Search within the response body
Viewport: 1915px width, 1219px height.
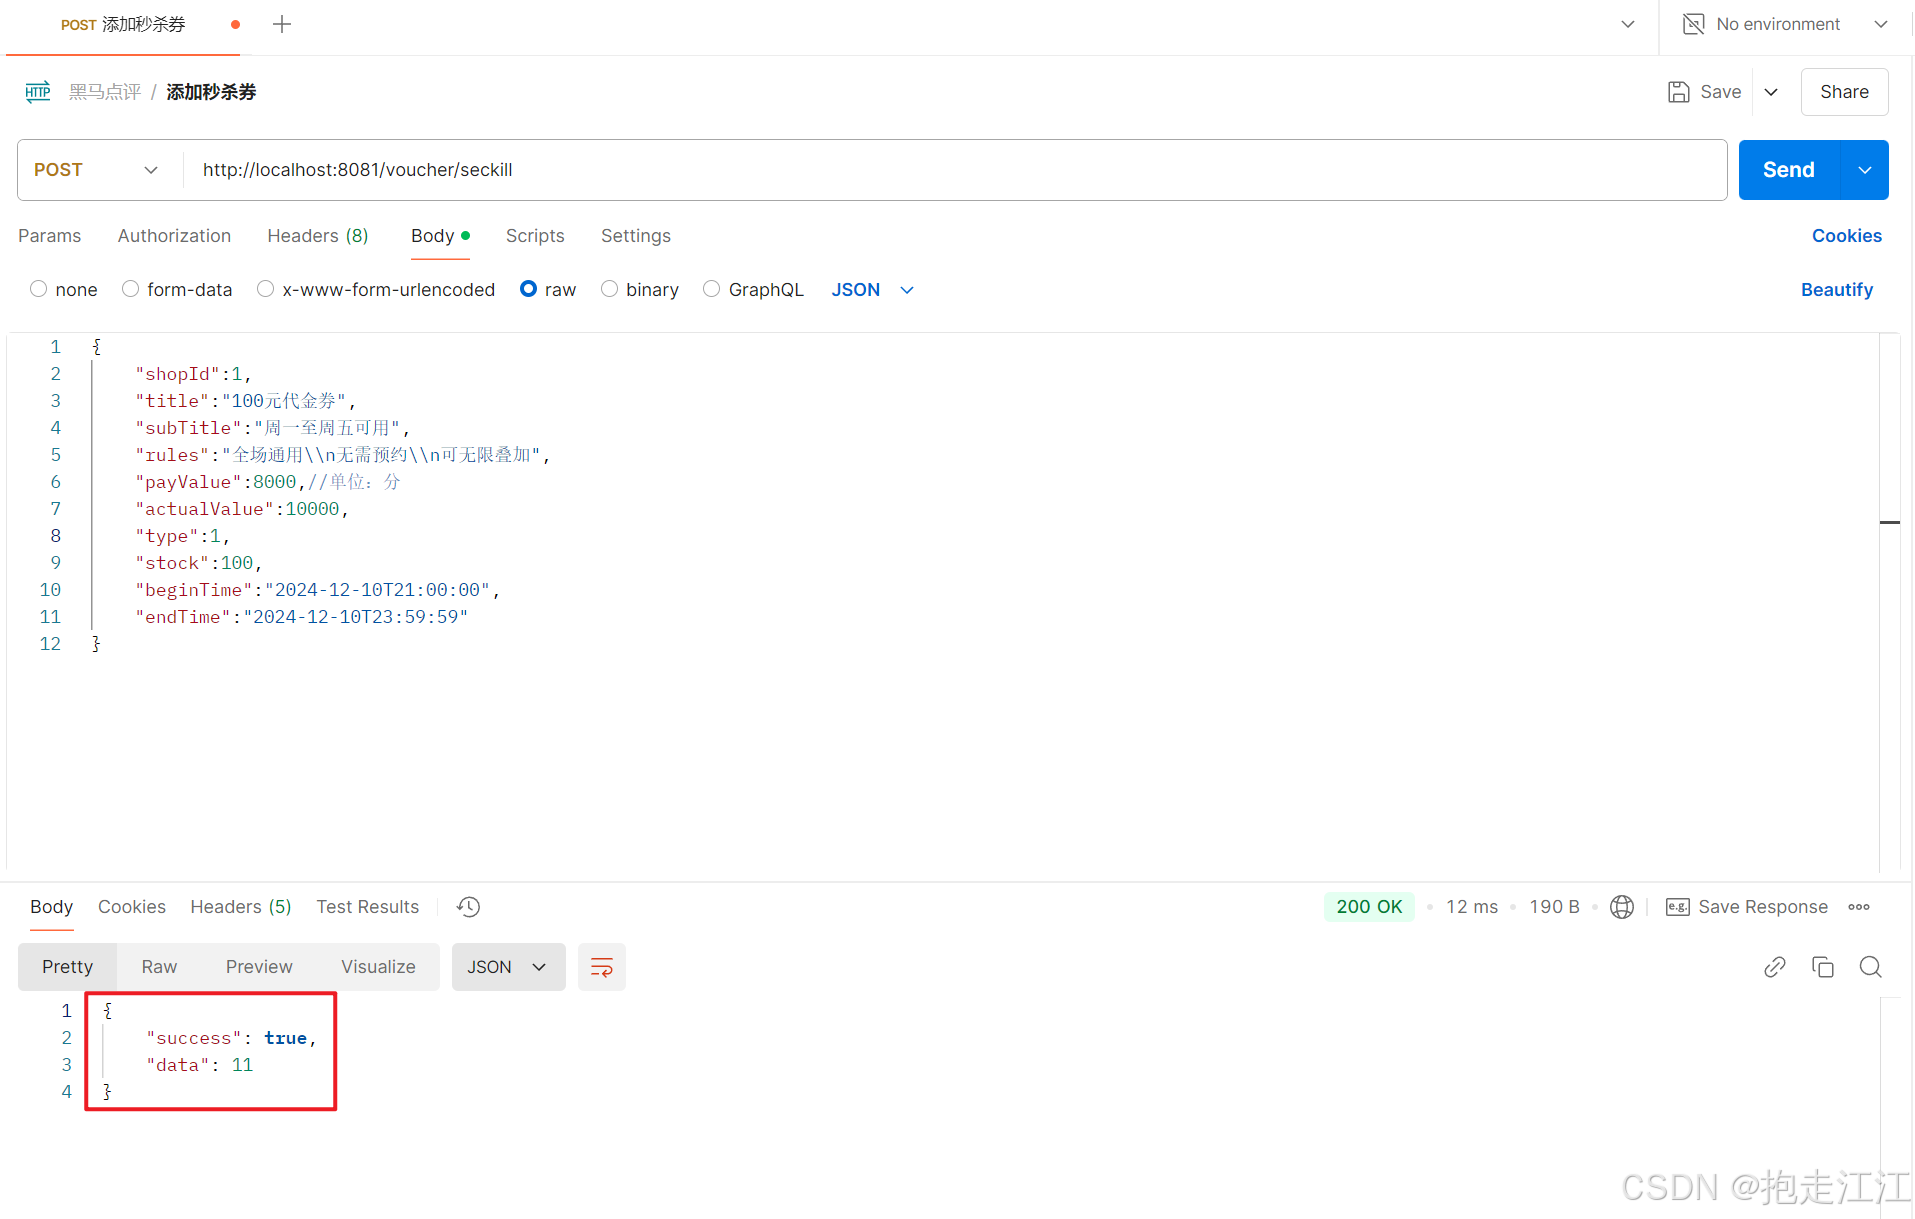point(1871,967)
